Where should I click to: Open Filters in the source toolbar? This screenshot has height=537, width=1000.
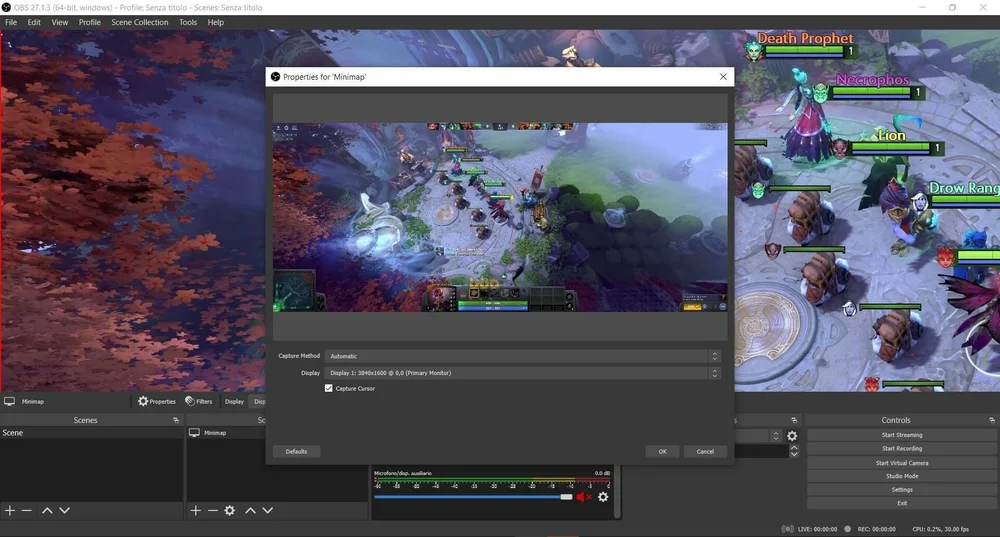click(198, 401)
